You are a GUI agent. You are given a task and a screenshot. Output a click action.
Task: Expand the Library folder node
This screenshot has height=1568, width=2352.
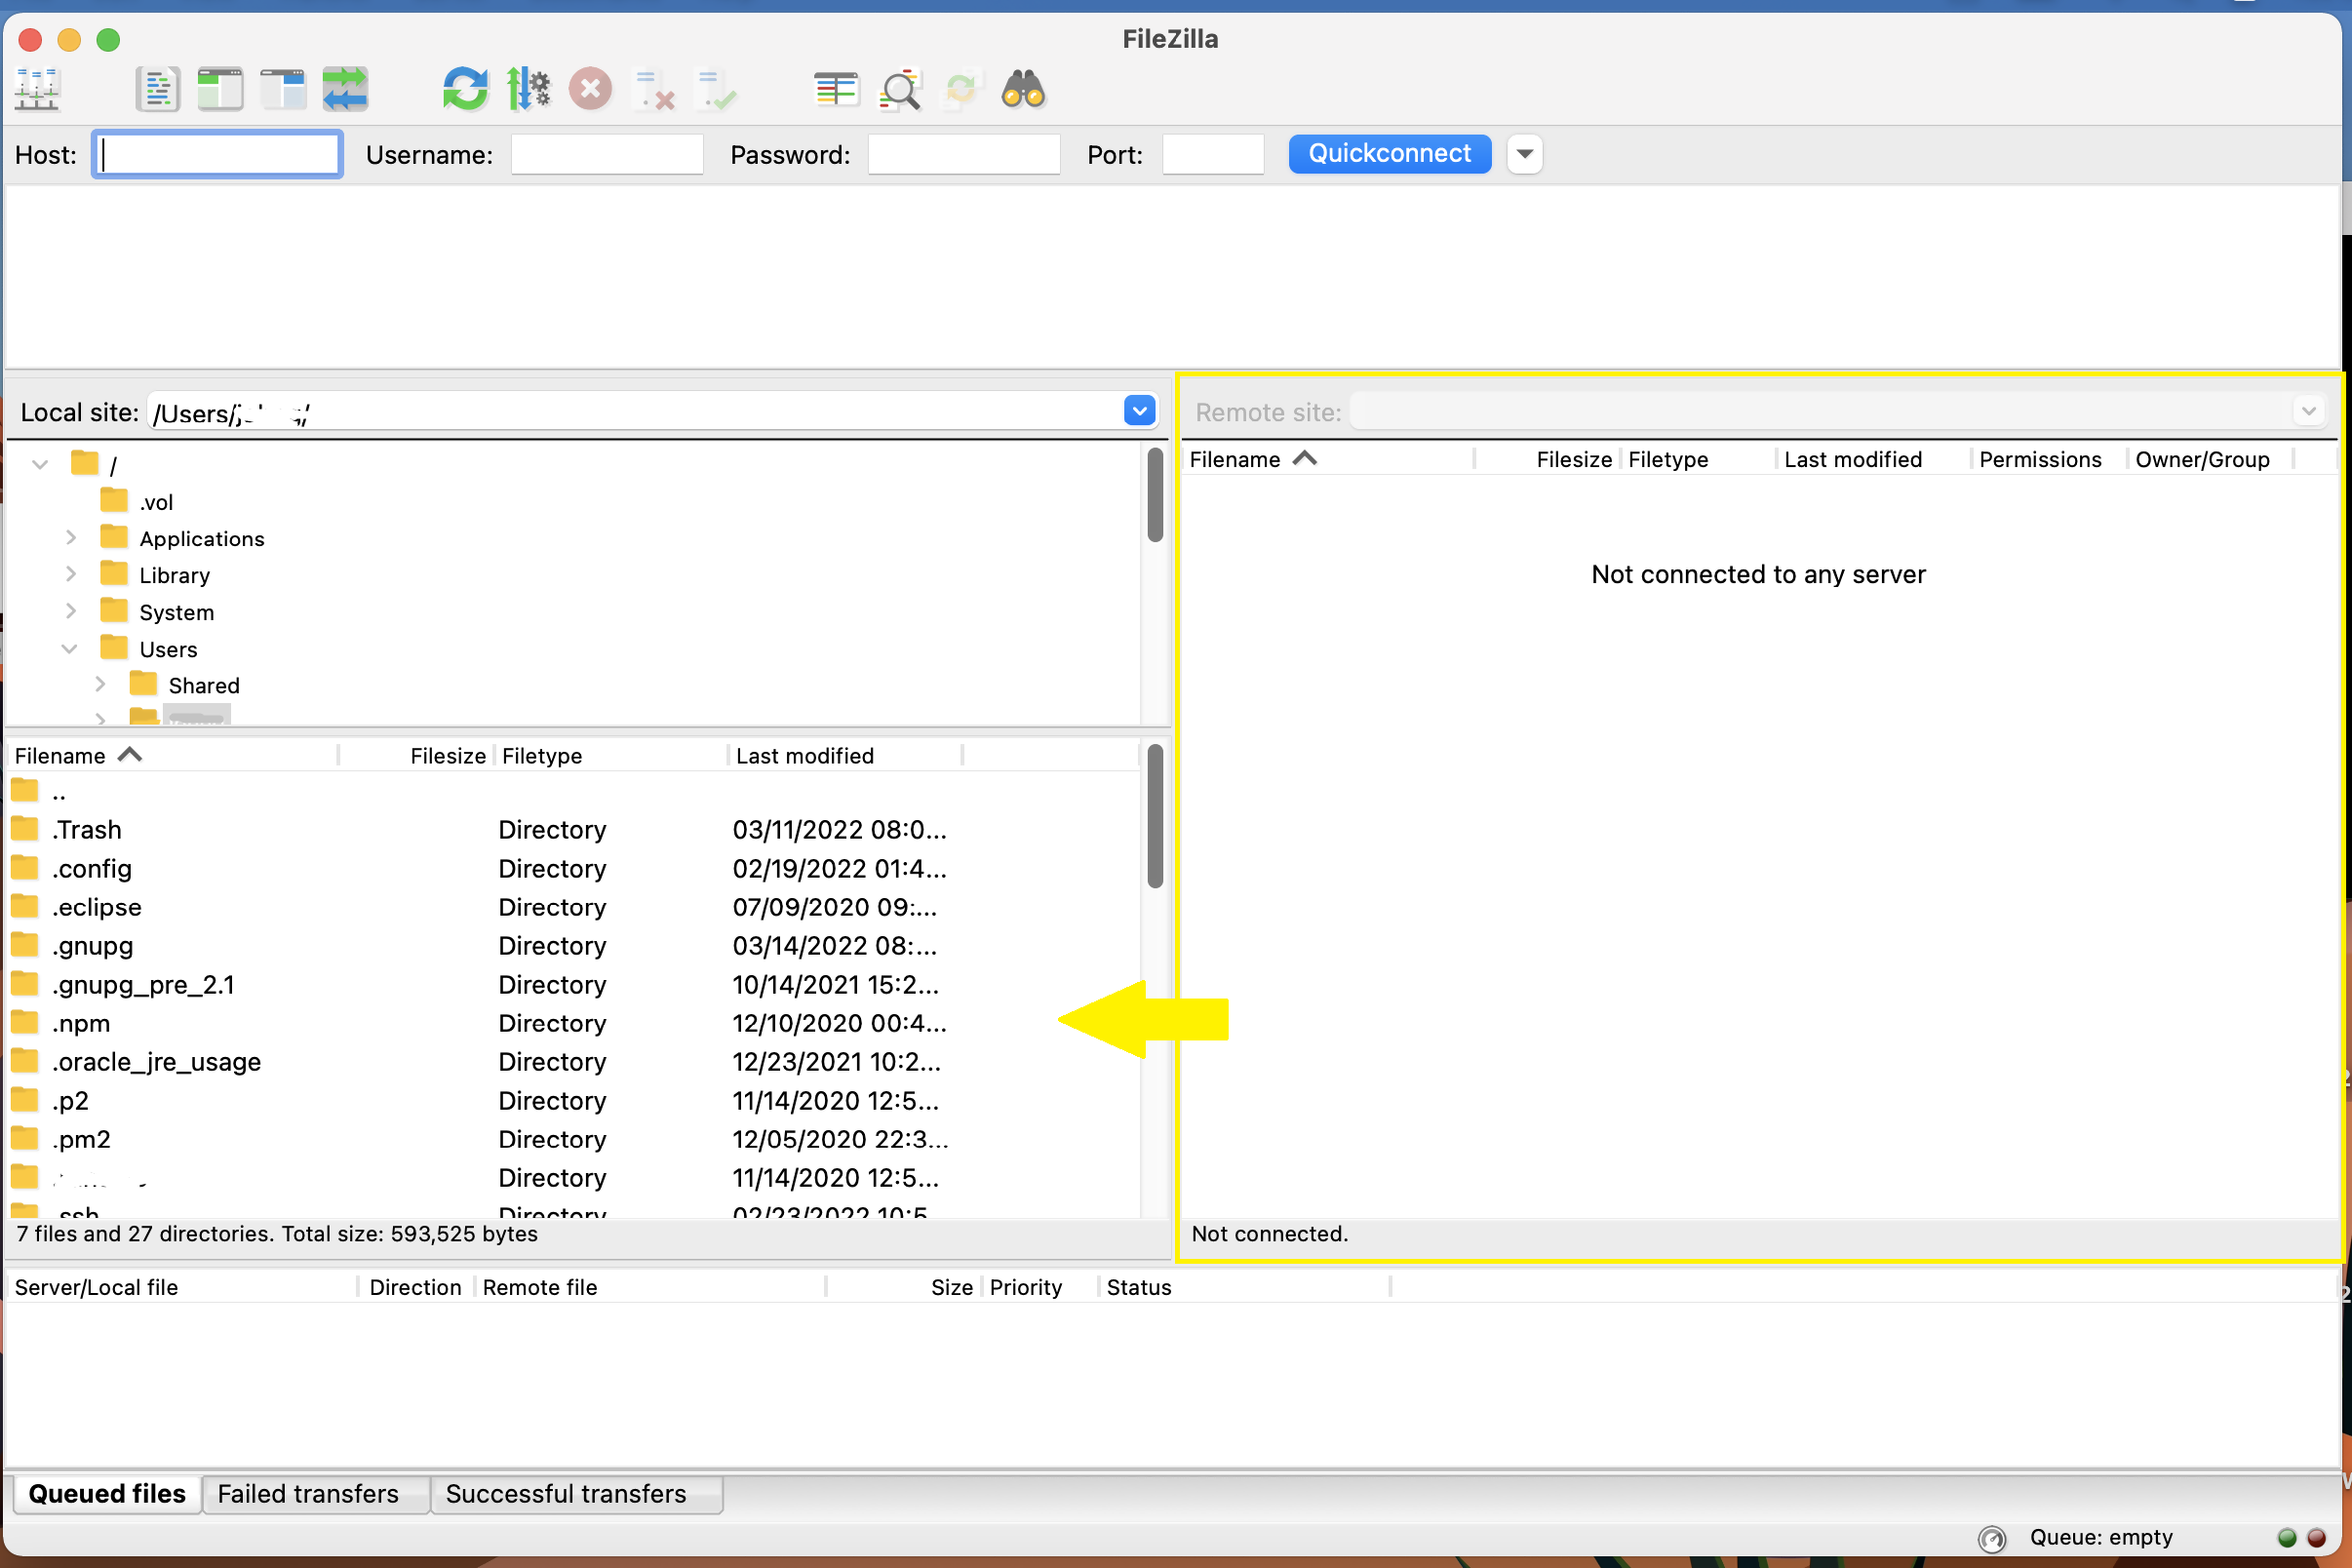click(x=71, y=575)
